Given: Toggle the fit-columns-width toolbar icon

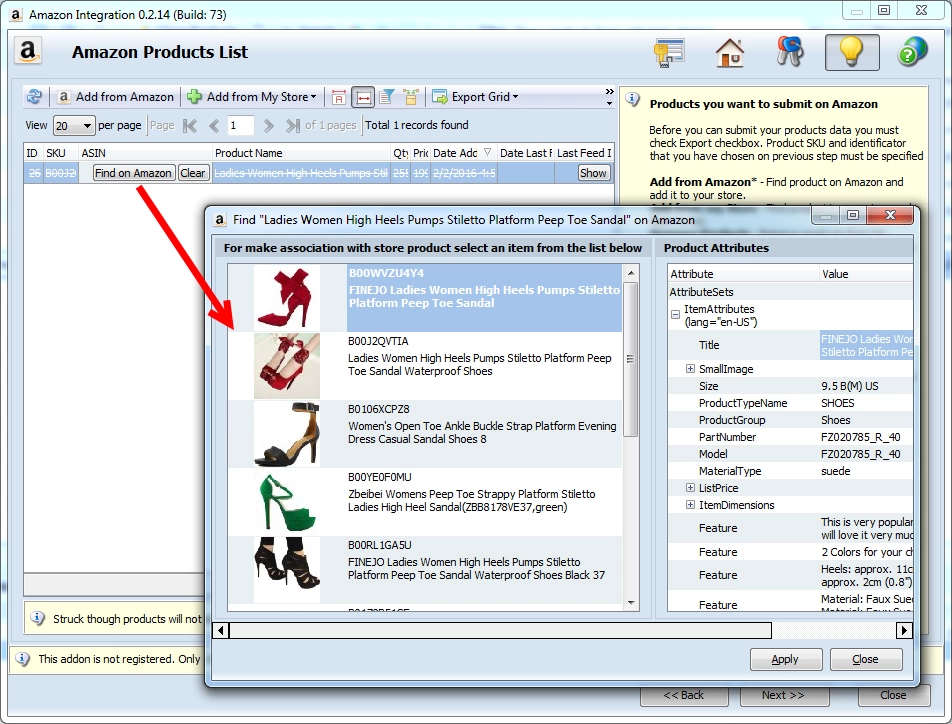Looking at the screenshot, I should pyautogui.click(x=363, y=97).
